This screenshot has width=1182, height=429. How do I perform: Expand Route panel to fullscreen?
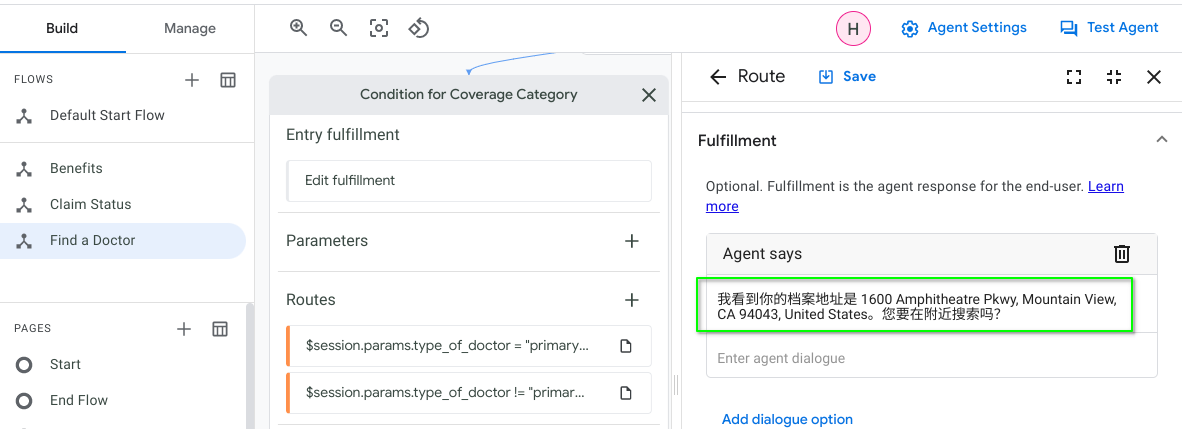1074,77
